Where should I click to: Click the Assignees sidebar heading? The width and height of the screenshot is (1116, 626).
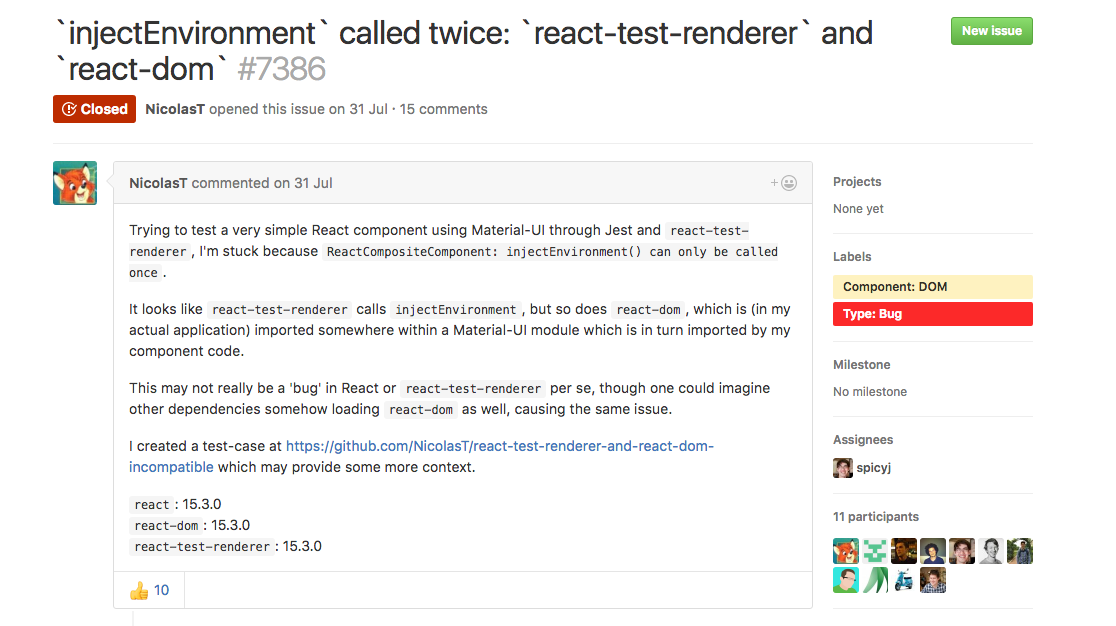pyautogui.click(x=863, y=440)
